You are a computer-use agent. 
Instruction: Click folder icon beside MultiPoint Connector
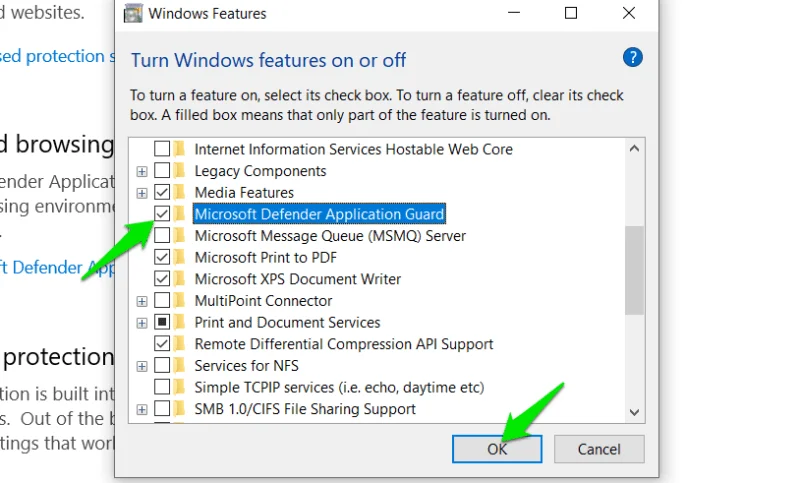179,300
